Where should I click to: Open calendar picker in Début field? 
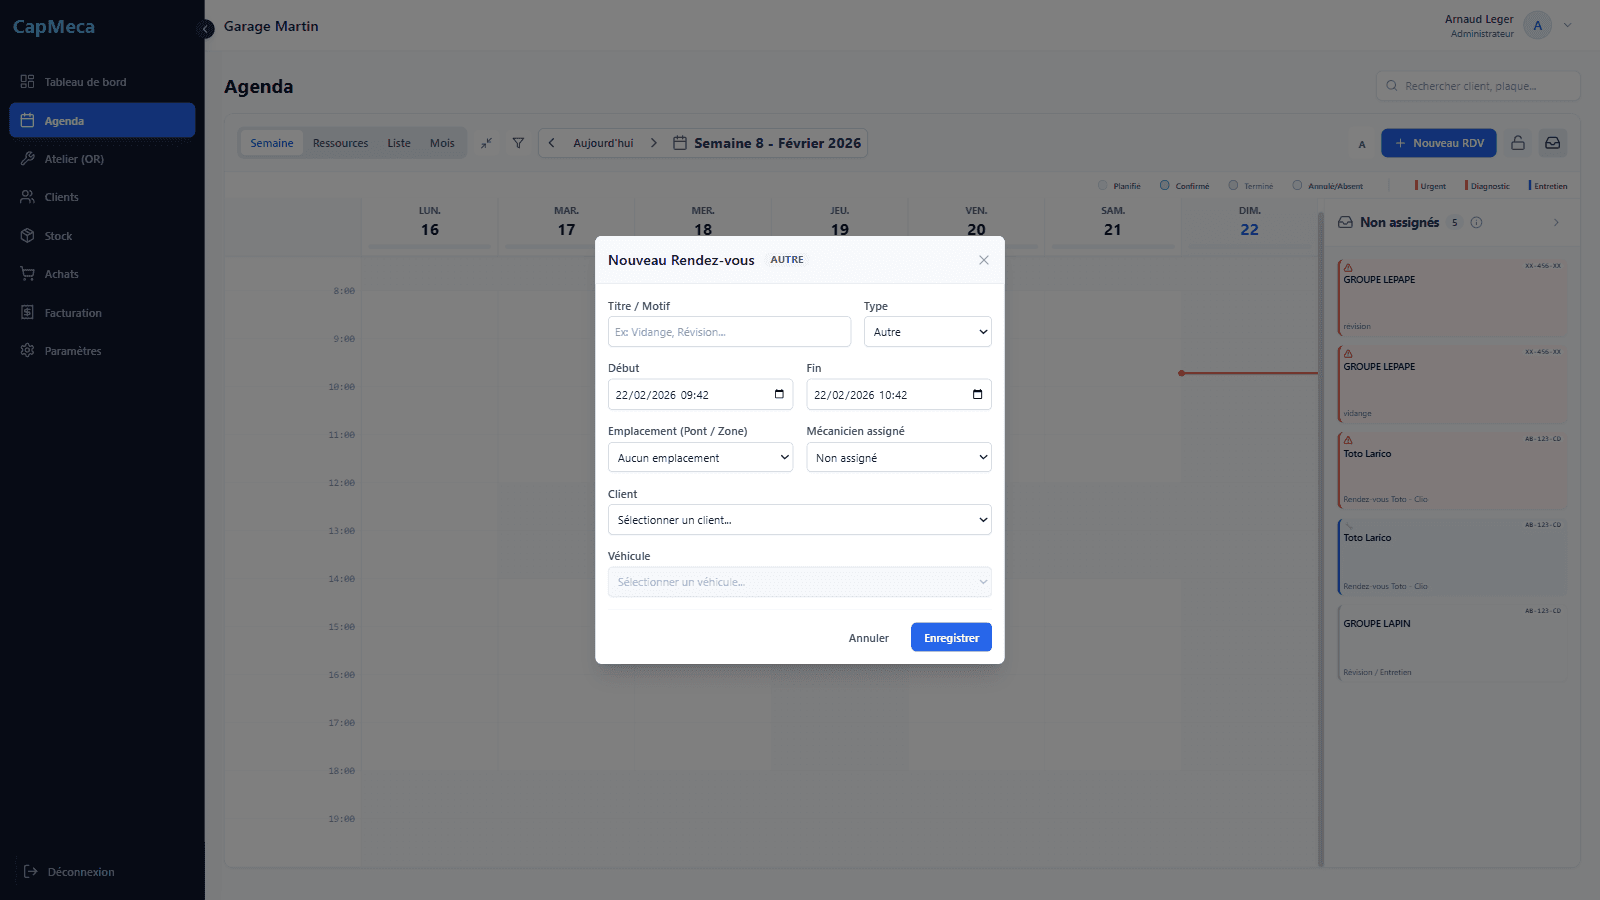(x=779, y=394)
